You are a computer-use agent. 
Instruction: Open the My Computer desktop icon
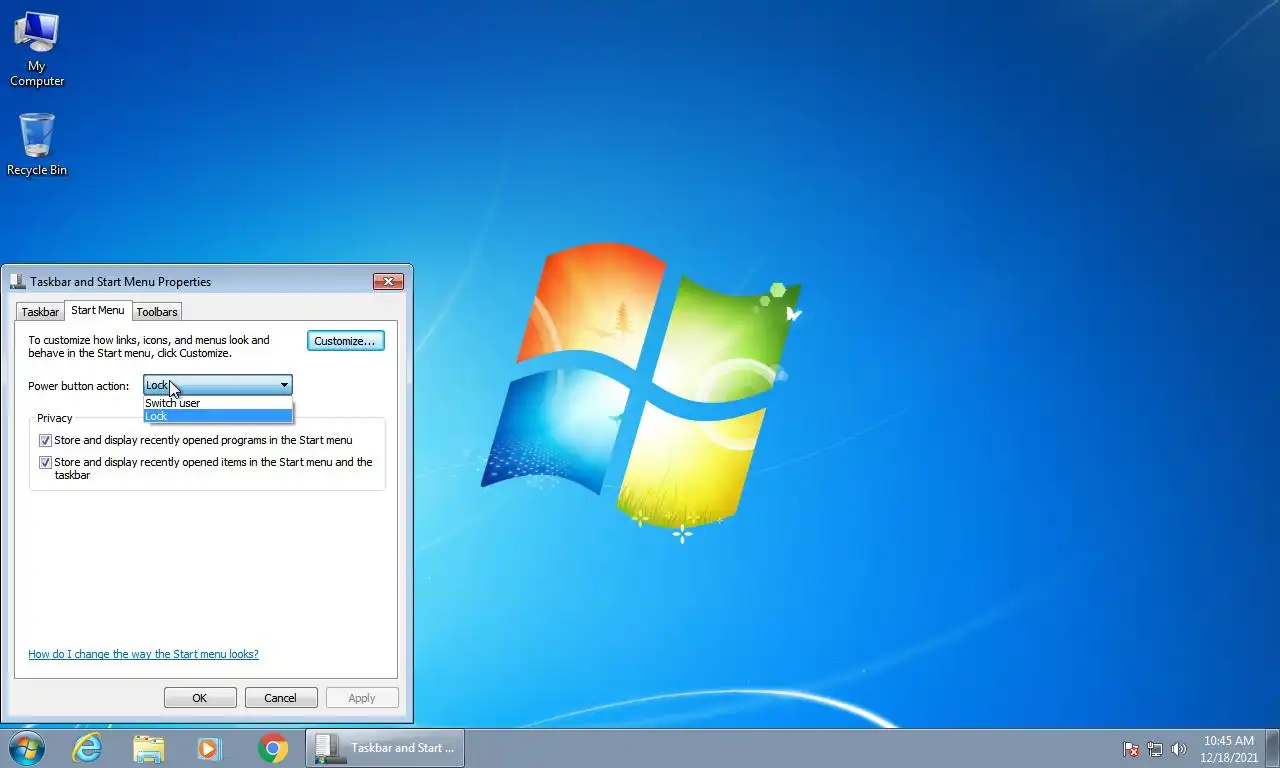point(37,50)
